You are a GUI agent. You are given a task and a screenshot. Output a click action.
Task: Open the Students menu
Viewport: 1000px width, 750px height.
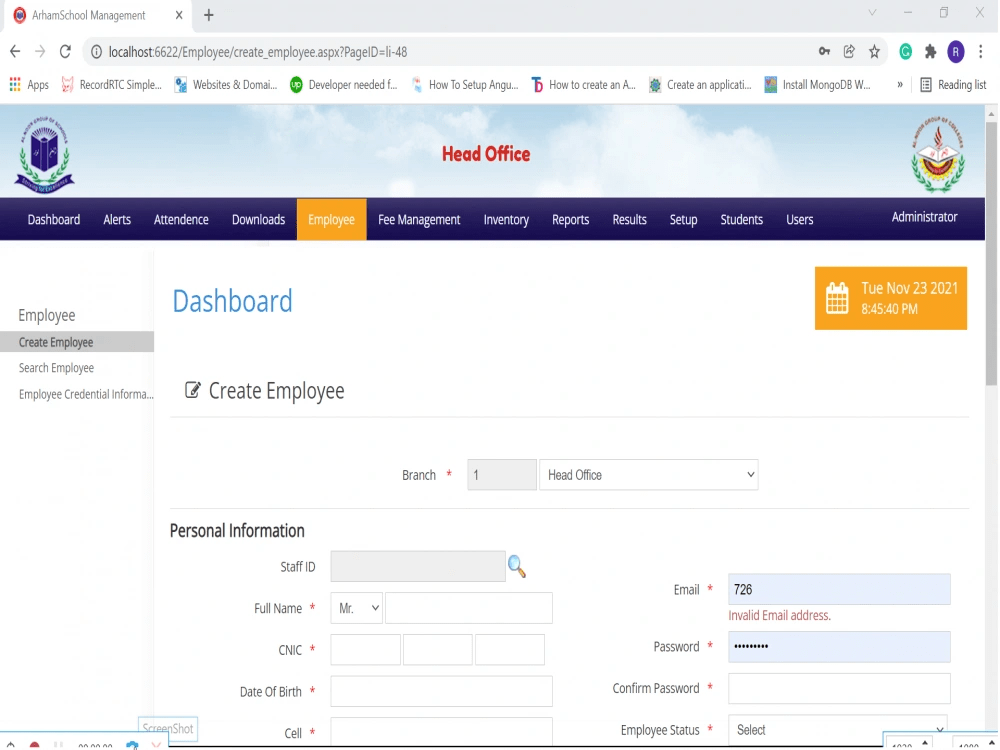(x=742, y=219)
